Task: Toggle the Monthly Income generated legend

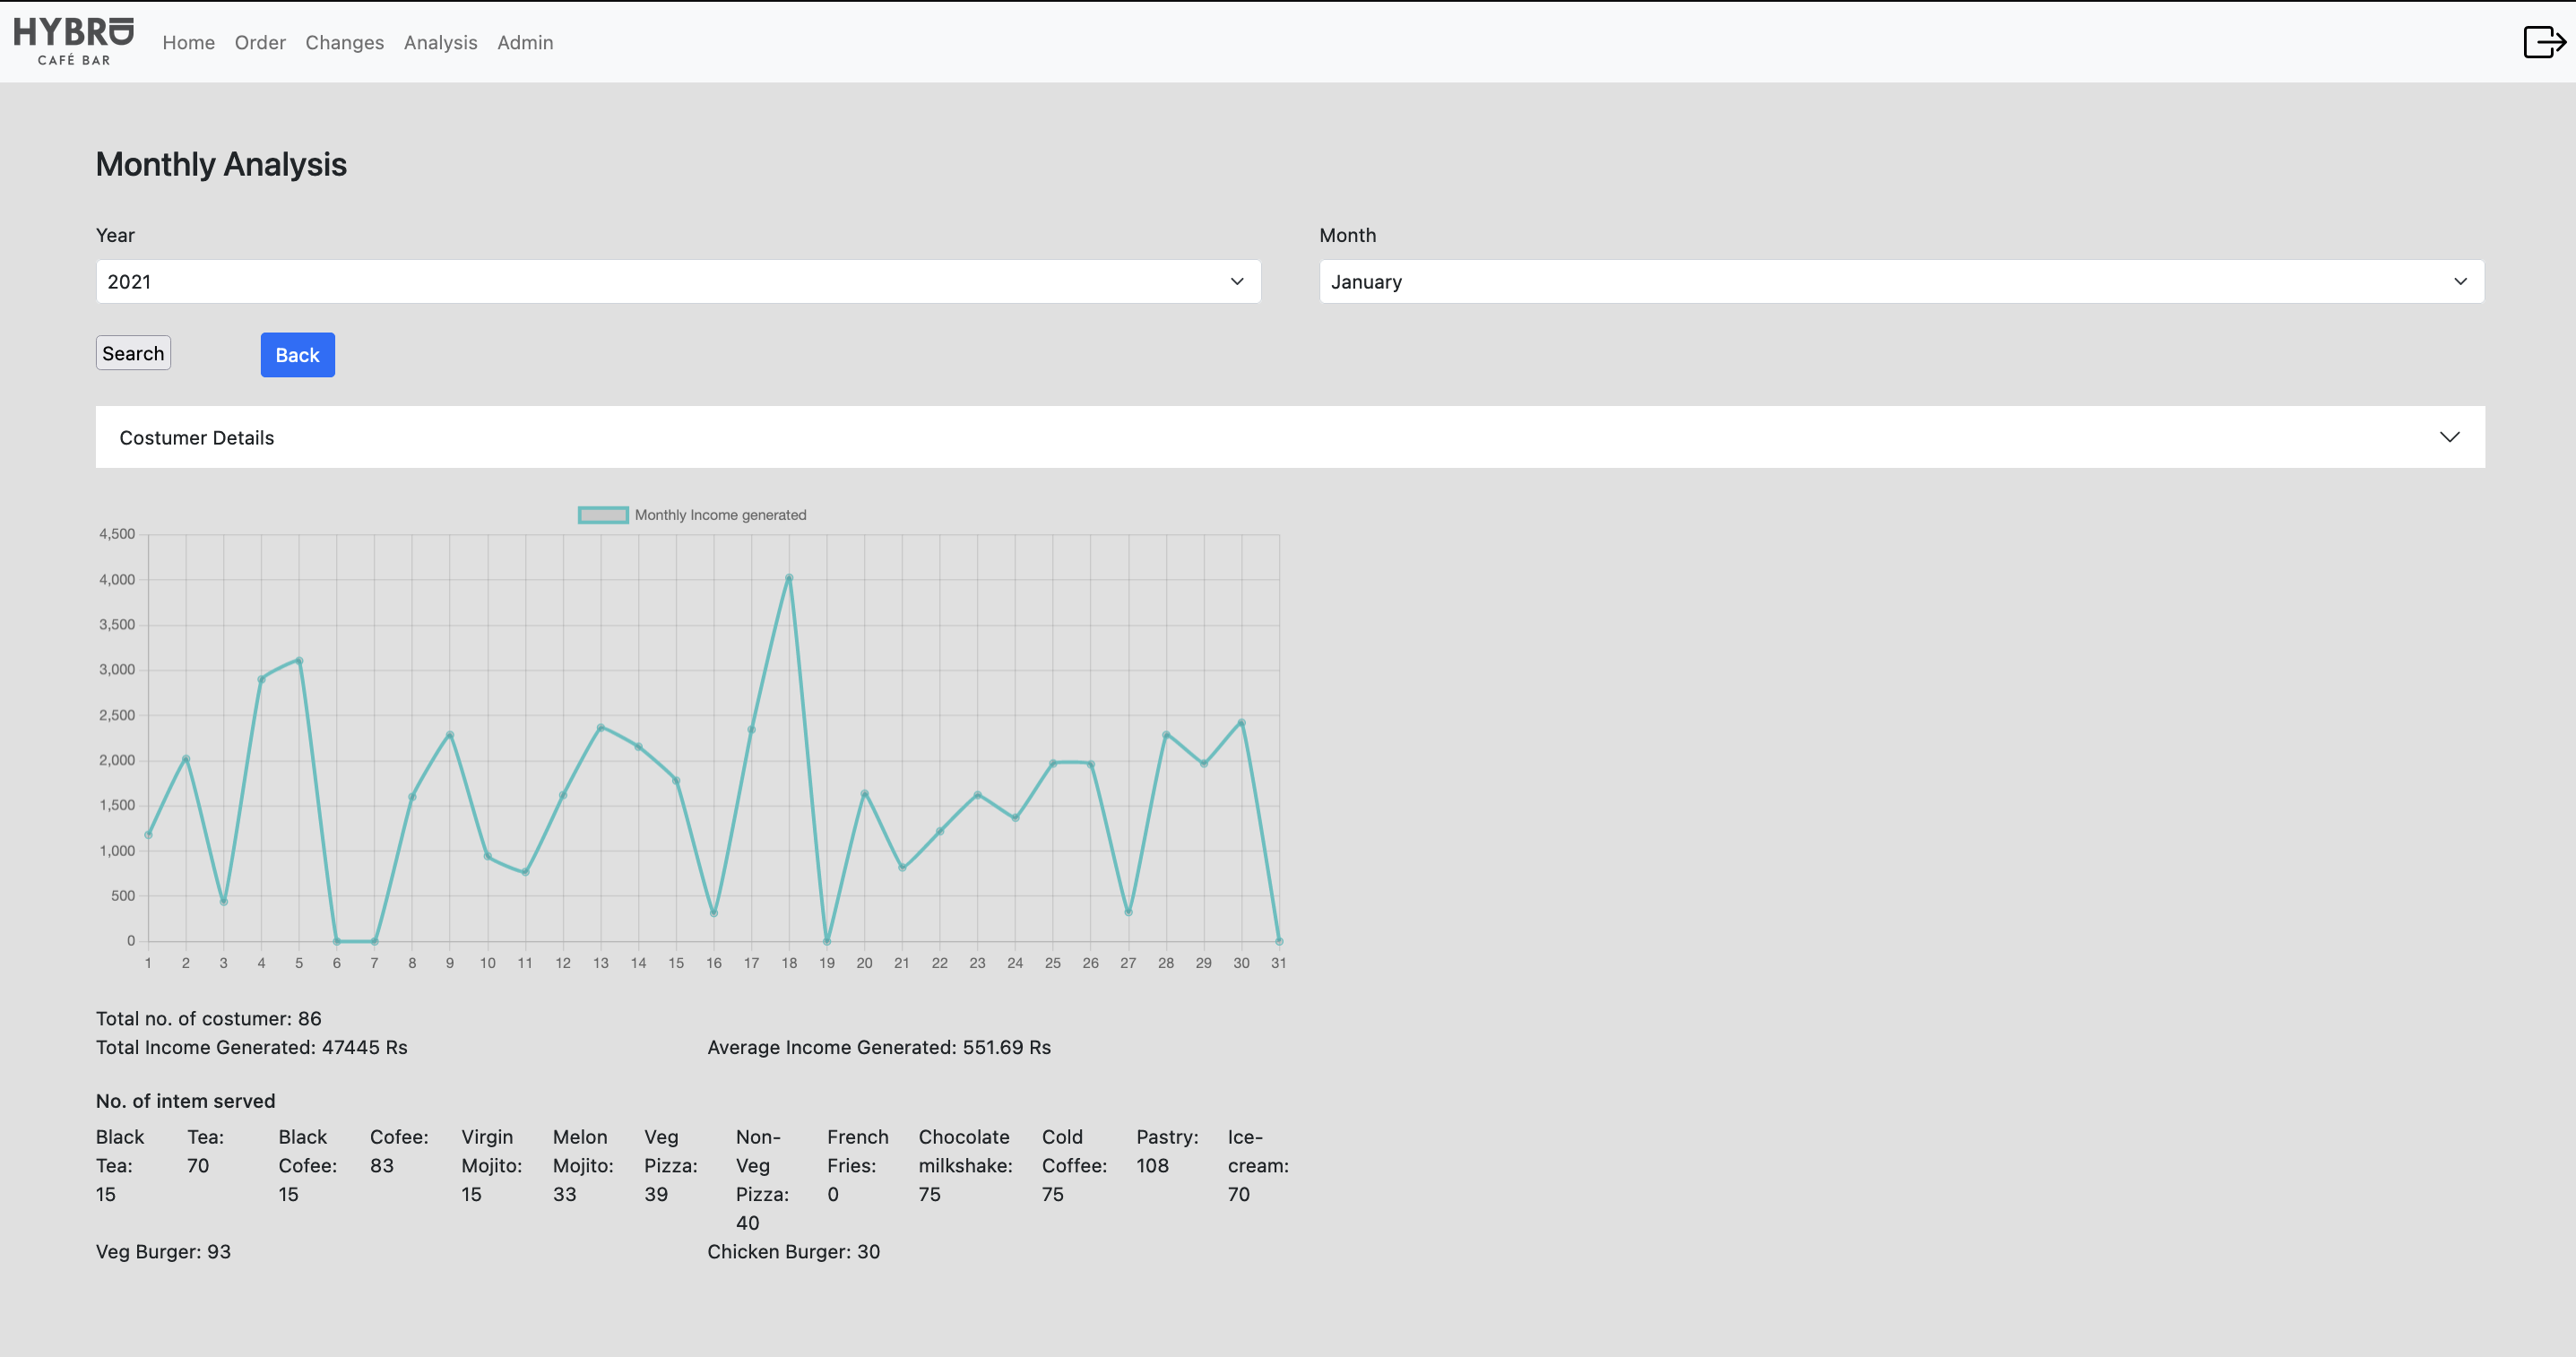Action: pos(719,515)
